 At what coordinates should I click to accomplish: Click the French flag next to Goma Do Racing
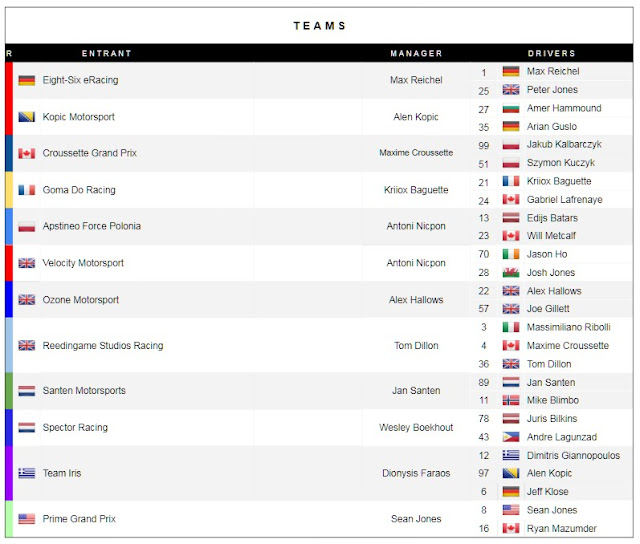coord(27,190)
